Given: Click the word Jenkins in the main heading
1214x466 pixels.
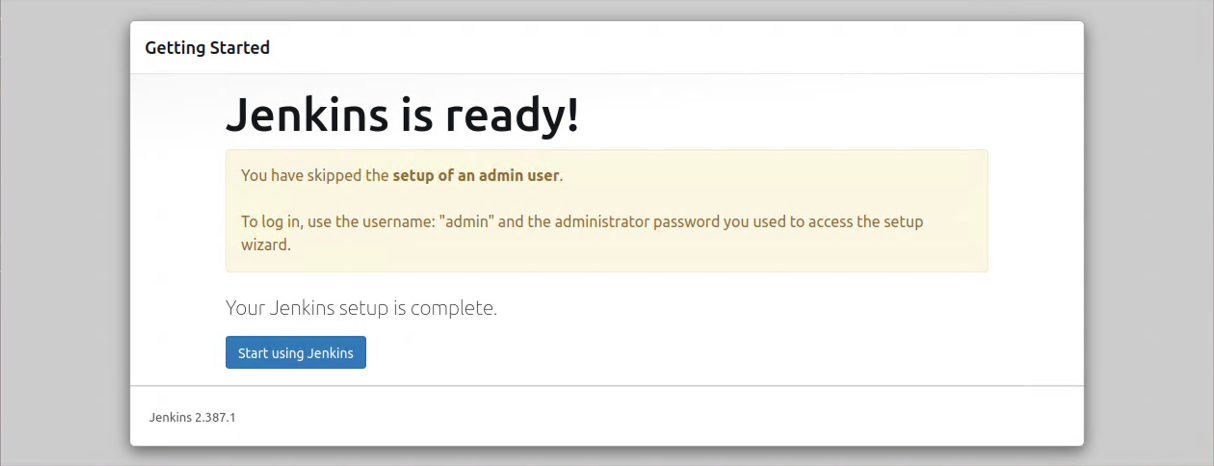Looking at the screenshot, I should coord(307,115).
